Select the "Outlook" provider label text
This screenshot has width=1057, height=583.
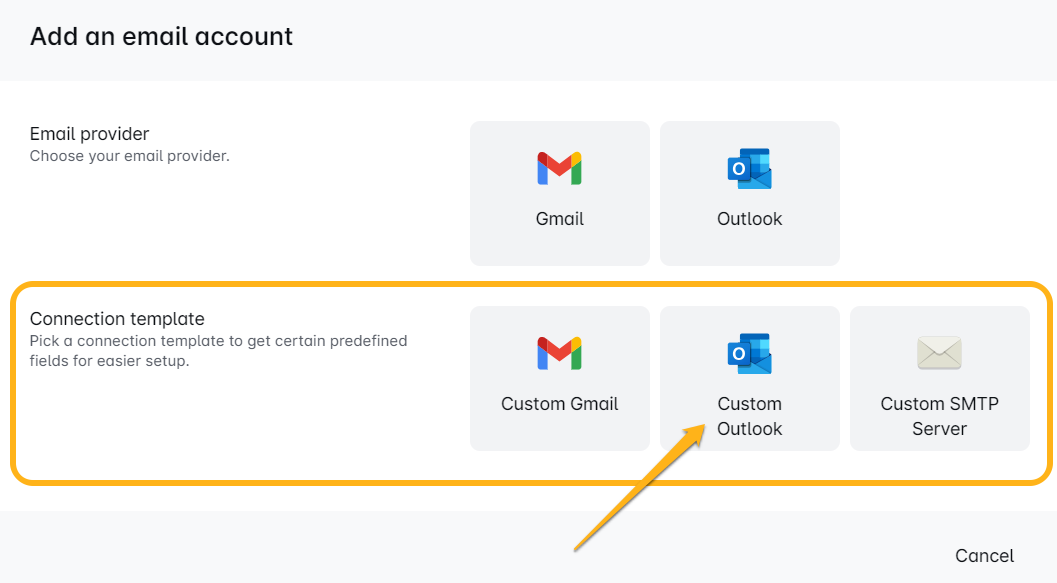(x=749, y=219)
